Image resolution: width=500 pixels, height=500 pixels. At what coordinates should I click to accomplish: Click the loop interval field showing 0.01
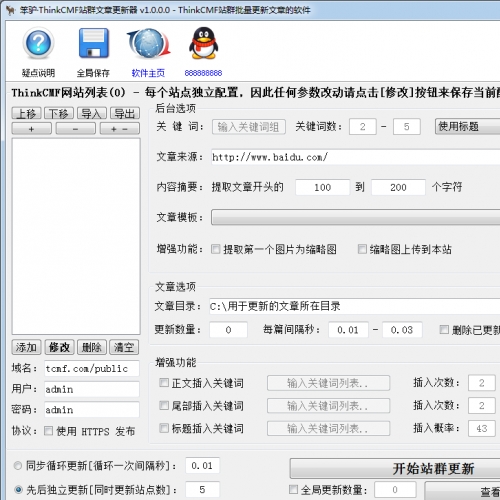coord(202,465)
